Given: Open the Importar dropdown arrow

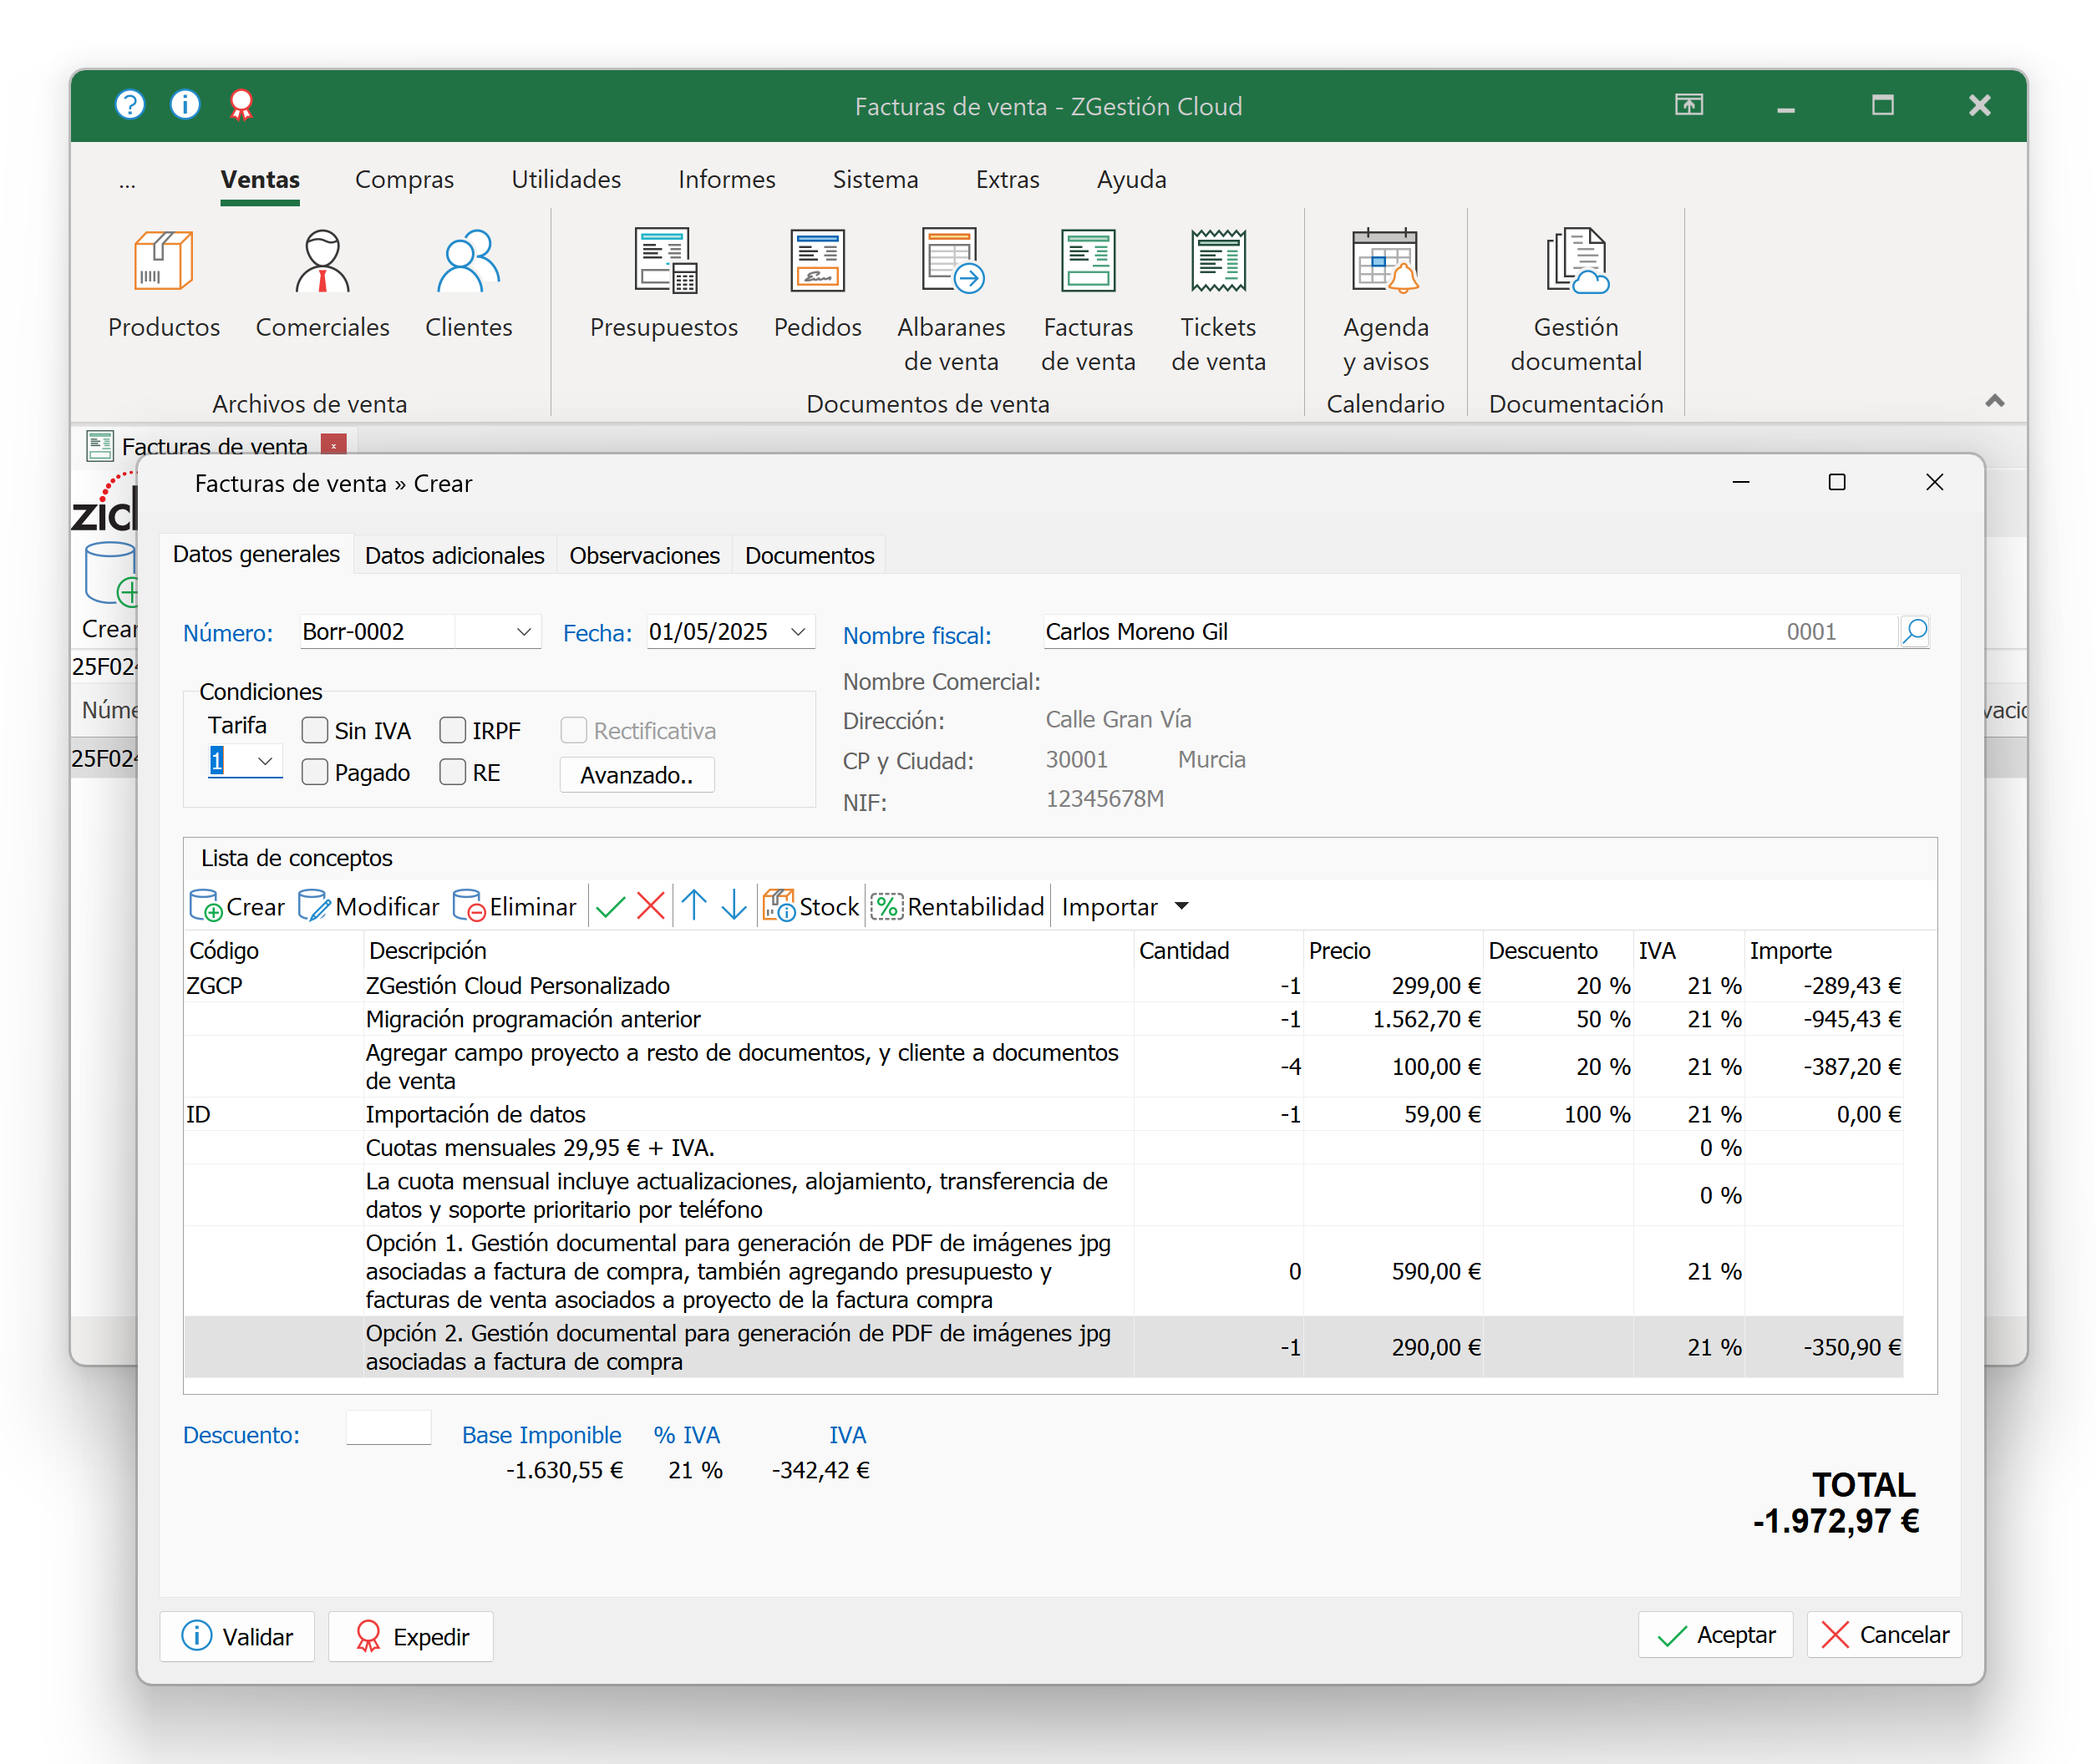Looking at the screenshot, I should pos(1182,906).
